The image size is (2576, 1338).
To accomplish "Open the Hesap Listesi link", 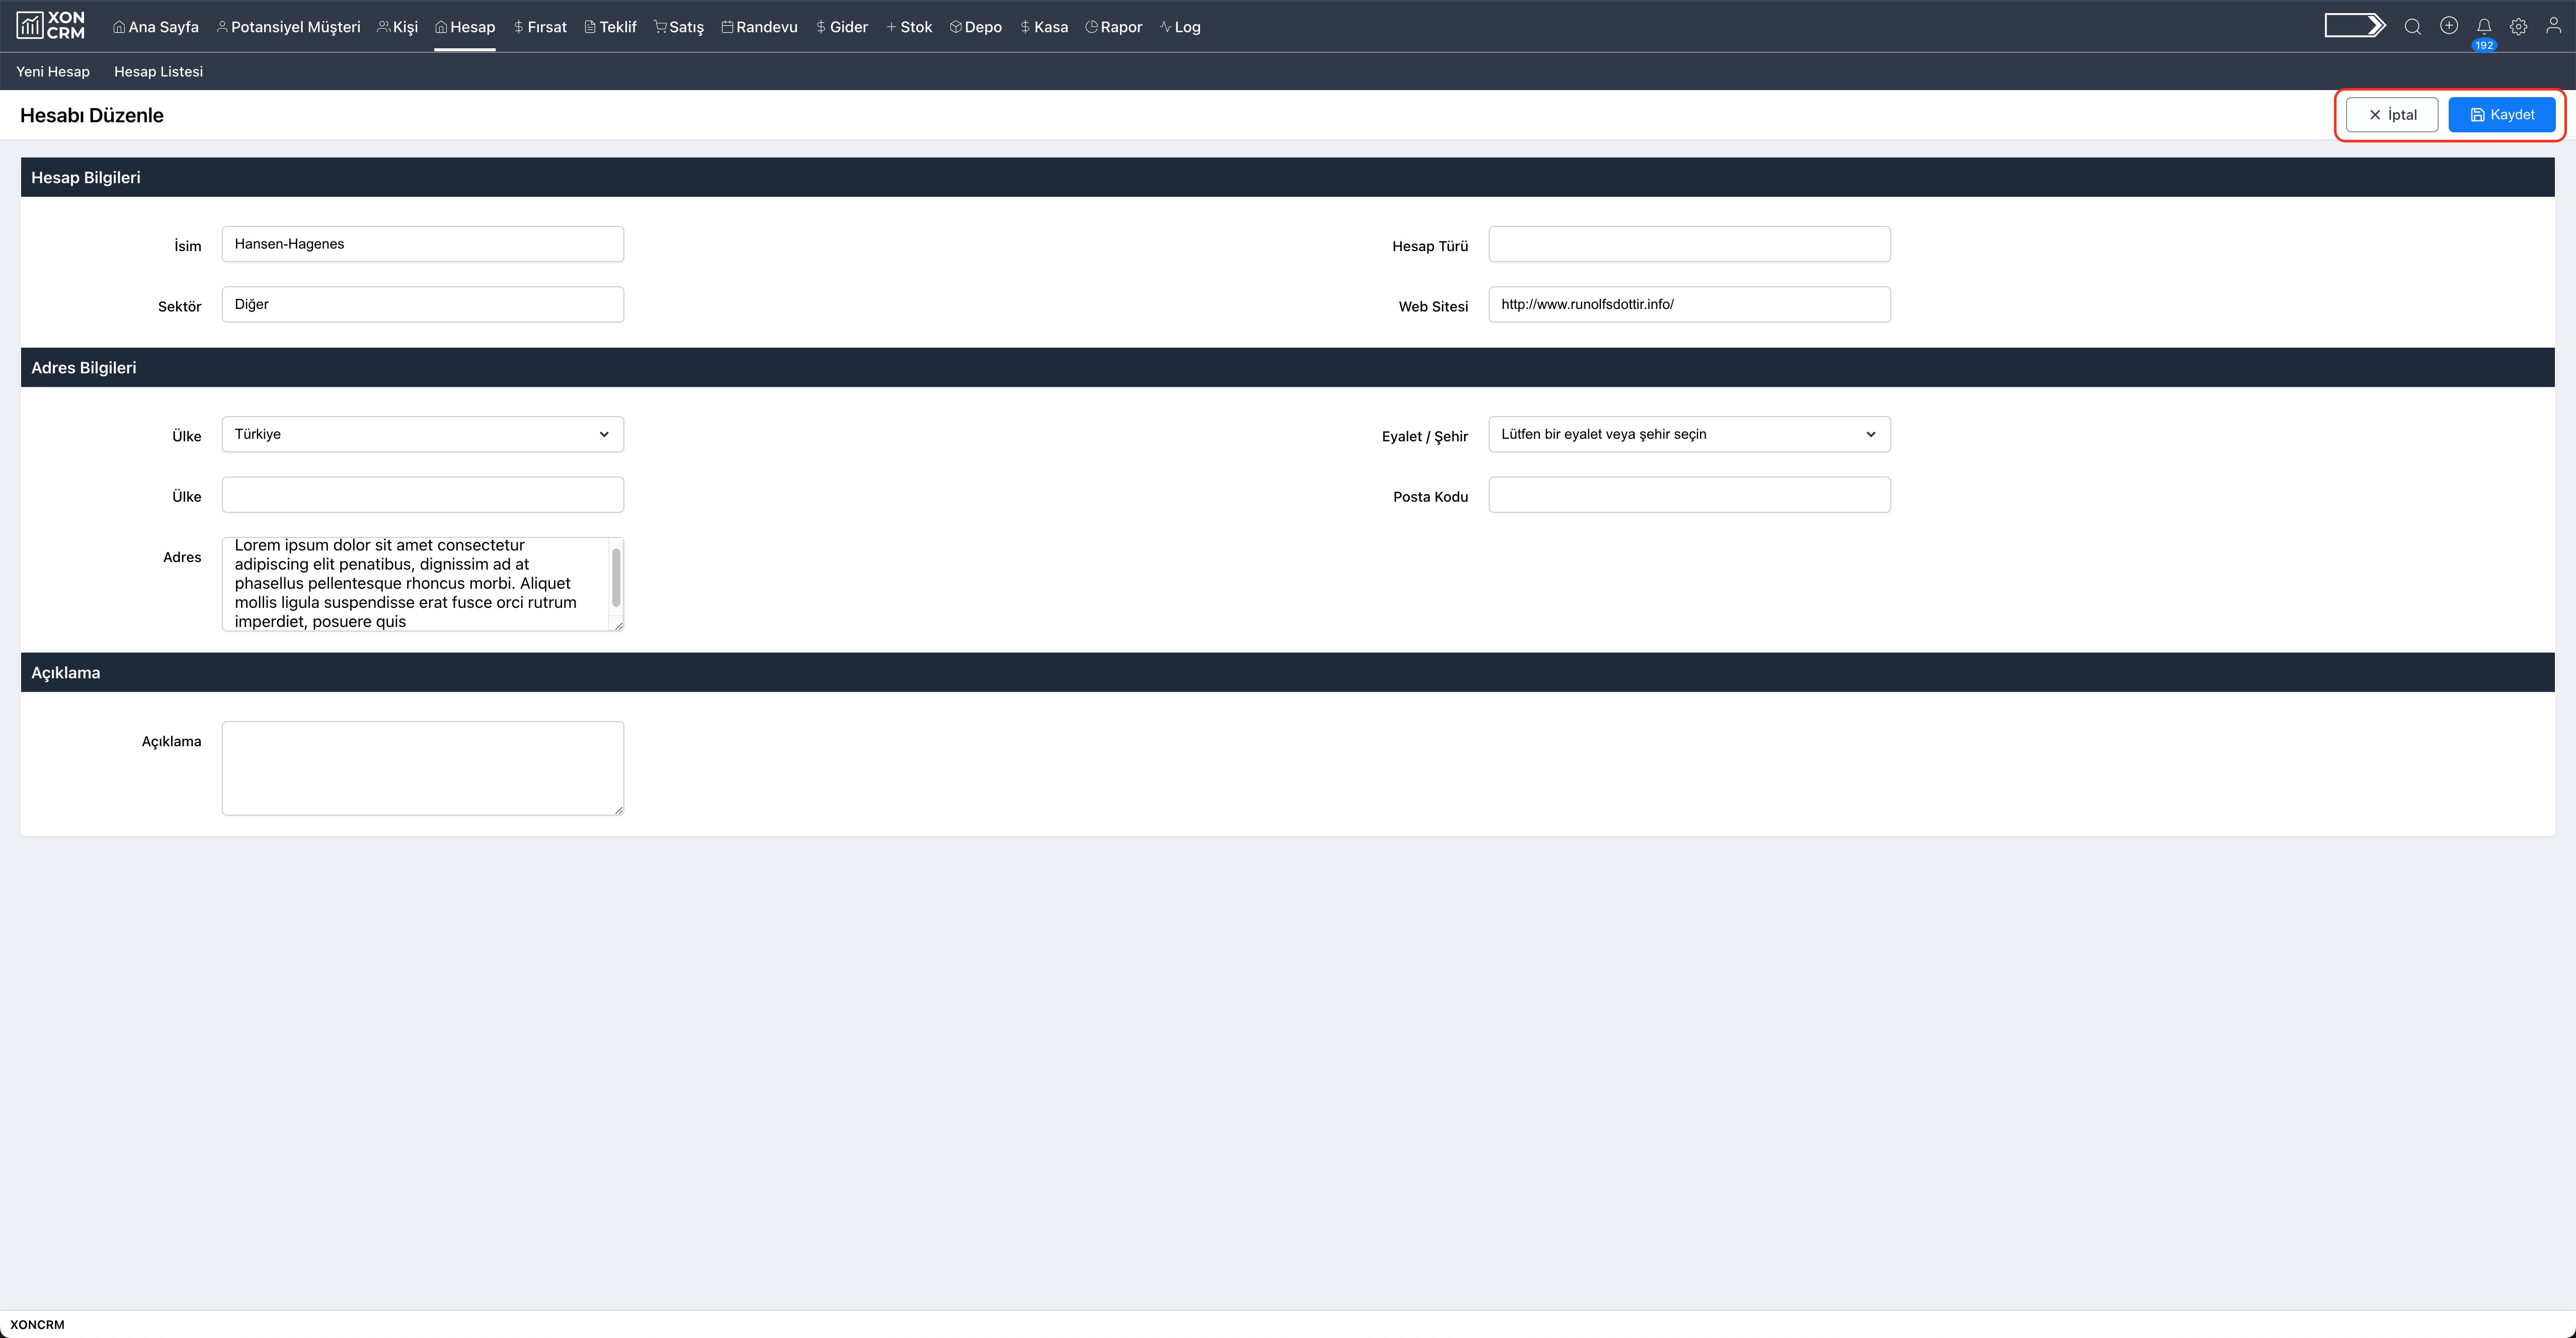I will 158,72.
